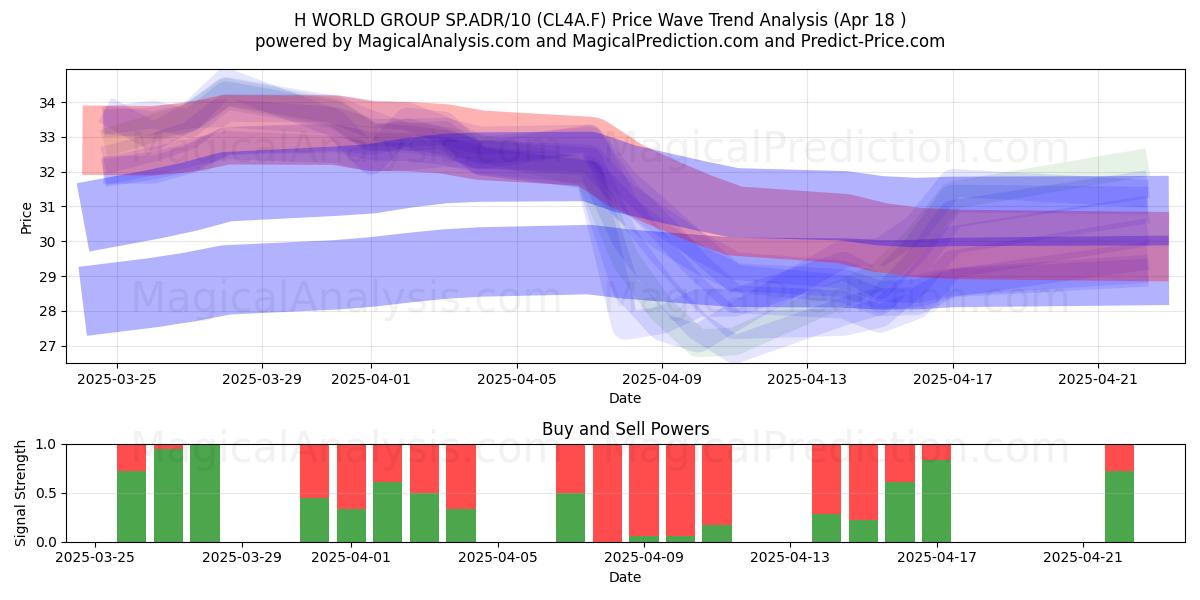Click the 2025-03-25 tick on price chart

(117, 379)
